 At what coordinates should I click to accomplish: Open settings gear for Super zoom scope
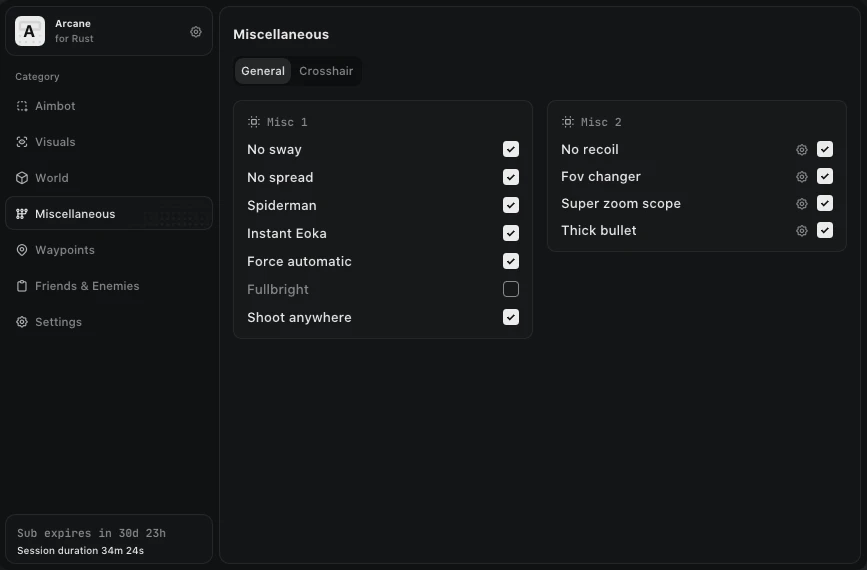tap(802, 203)
